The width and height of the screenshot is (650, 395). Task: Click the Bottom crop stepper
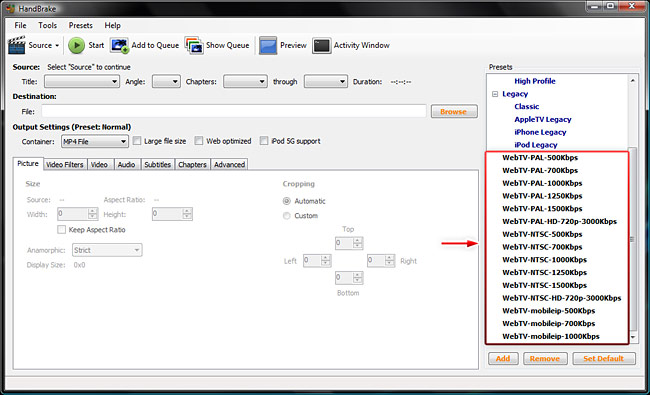(349, 278)
